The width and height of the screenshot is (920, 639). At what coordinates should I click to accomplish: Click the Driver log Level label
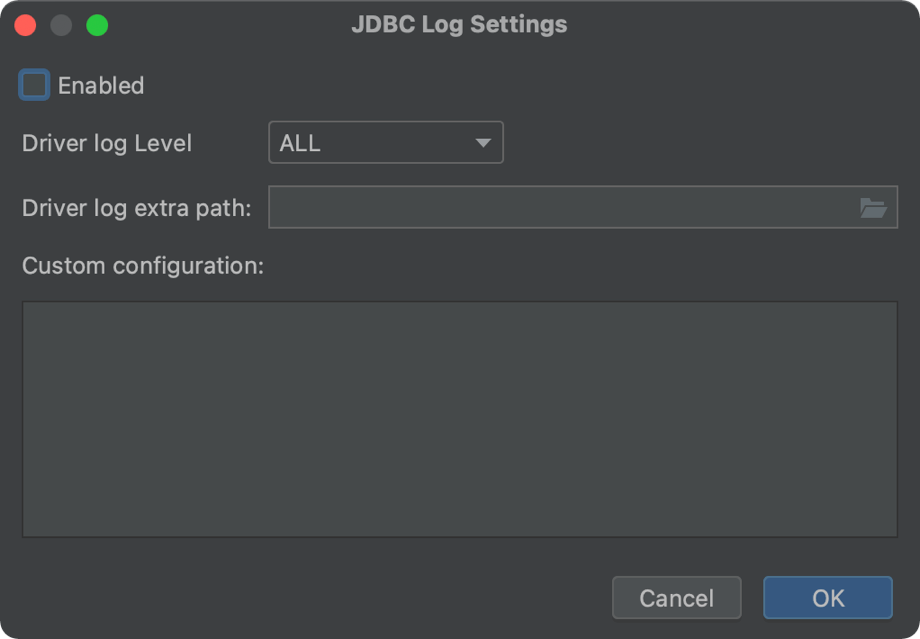[x=106, y=143]
